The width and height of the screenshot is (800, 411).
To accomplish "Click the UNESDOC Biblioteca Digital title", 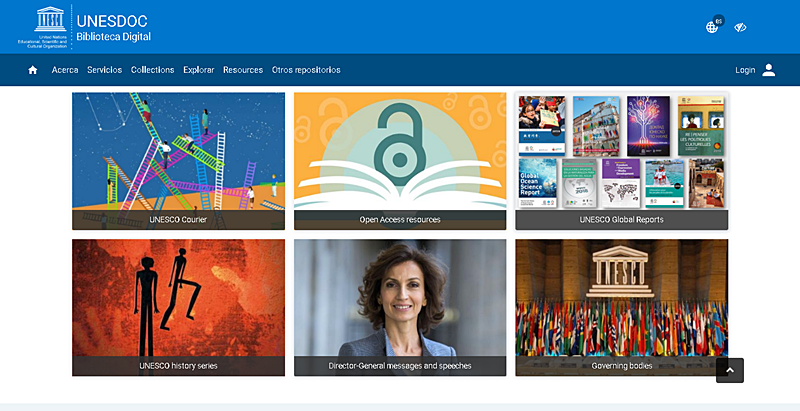I will 113,28.
